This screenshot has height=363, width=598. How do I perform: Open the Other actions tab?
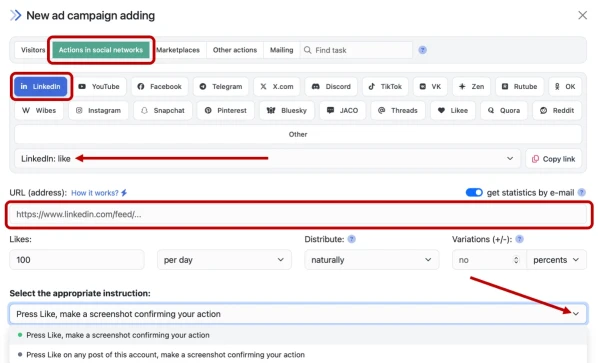(x=235, y=50)
